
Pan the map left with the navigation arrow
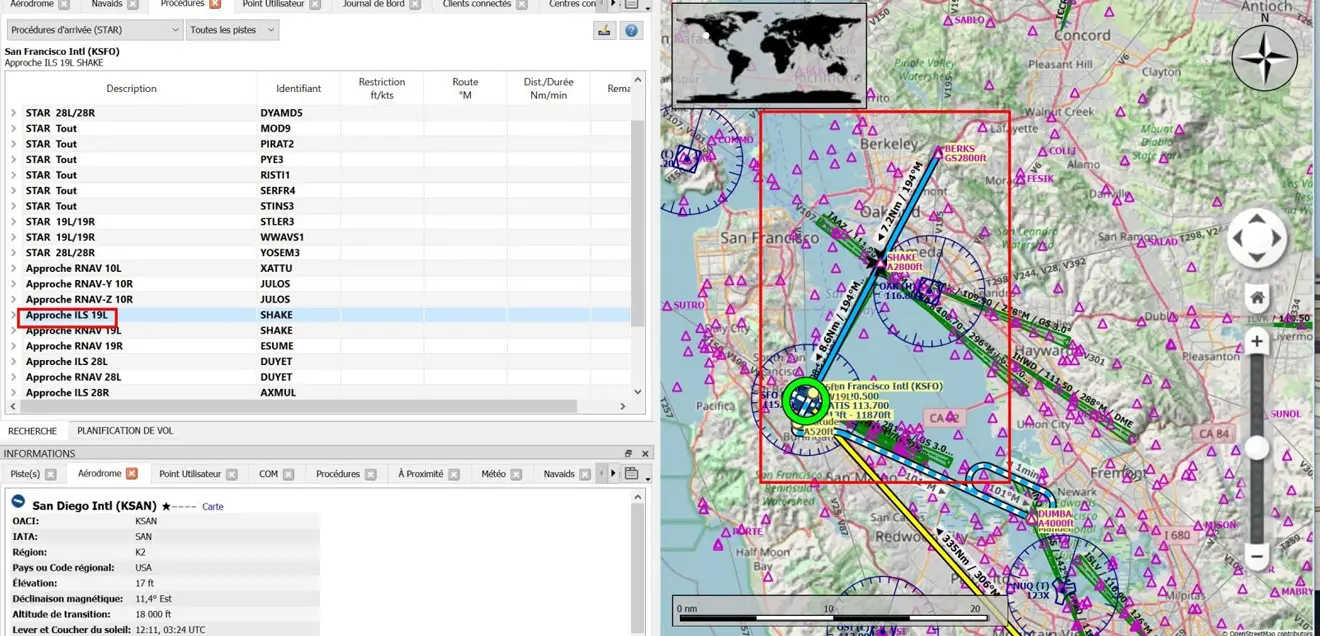(1238, 239)
